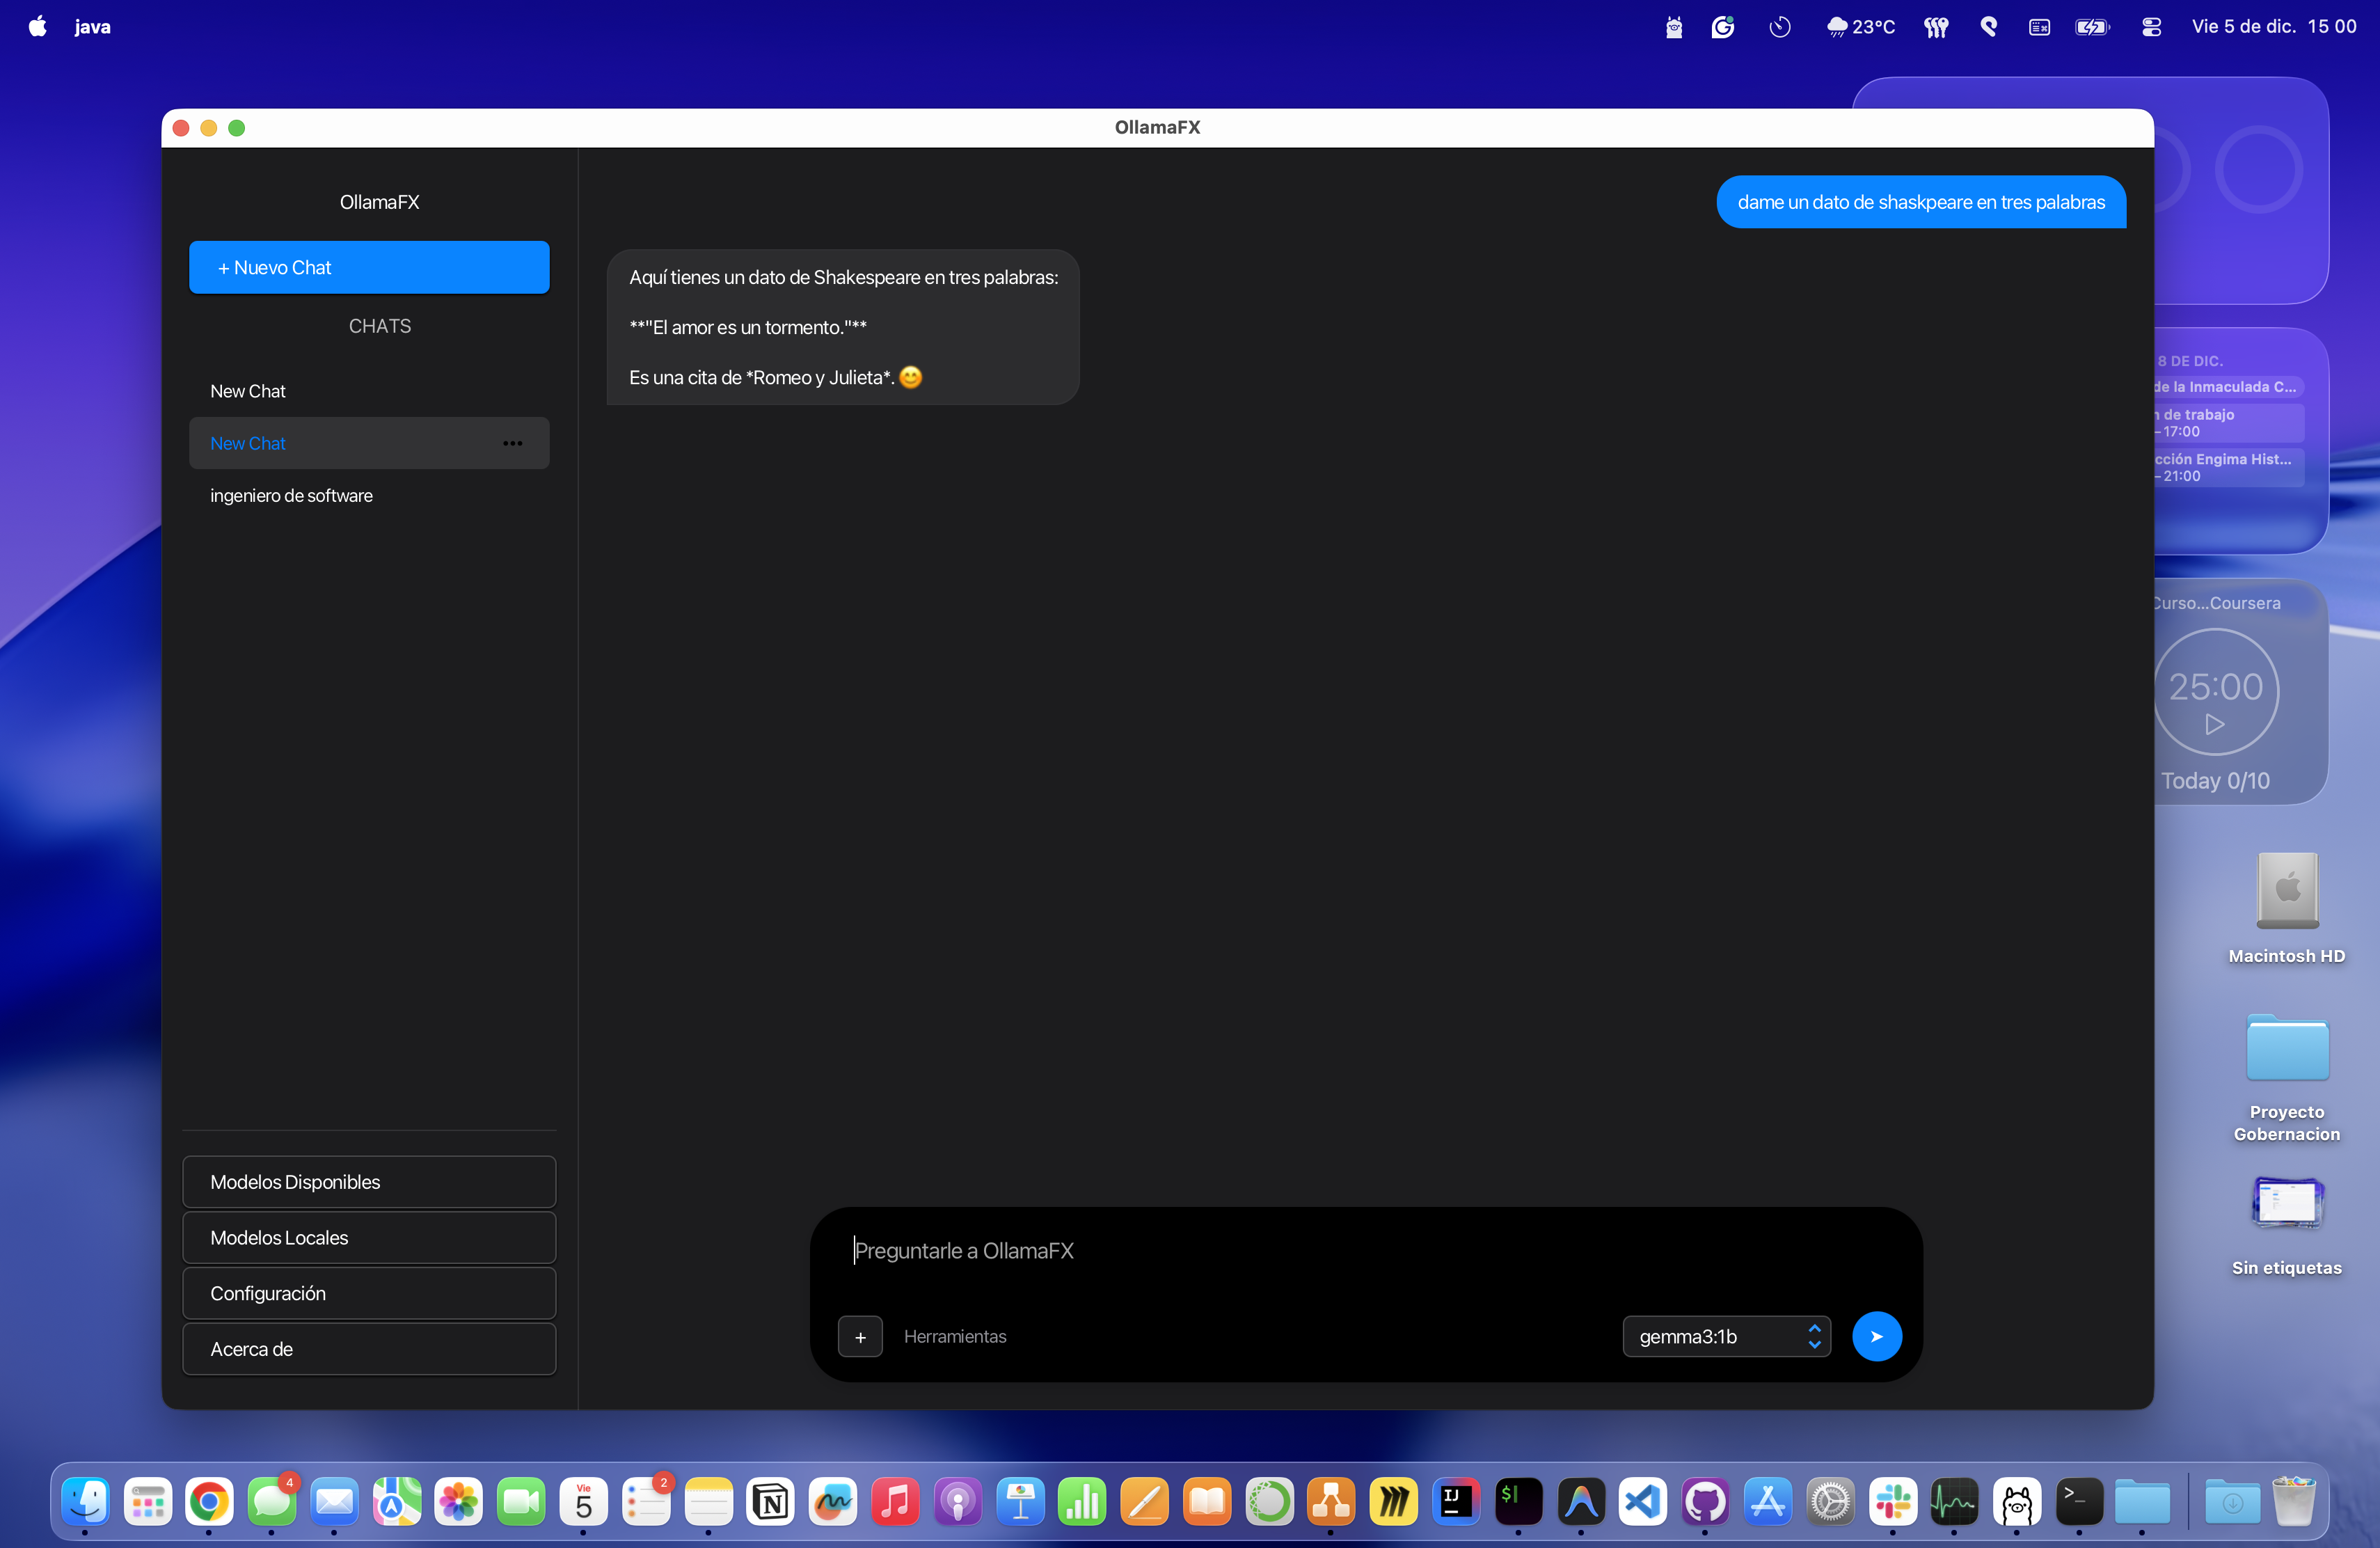Image resolution: width=2380 pixels, height=1548 pixels.
Task: Click the Time Machine menu bar icon
Action: click(1779, 27)
